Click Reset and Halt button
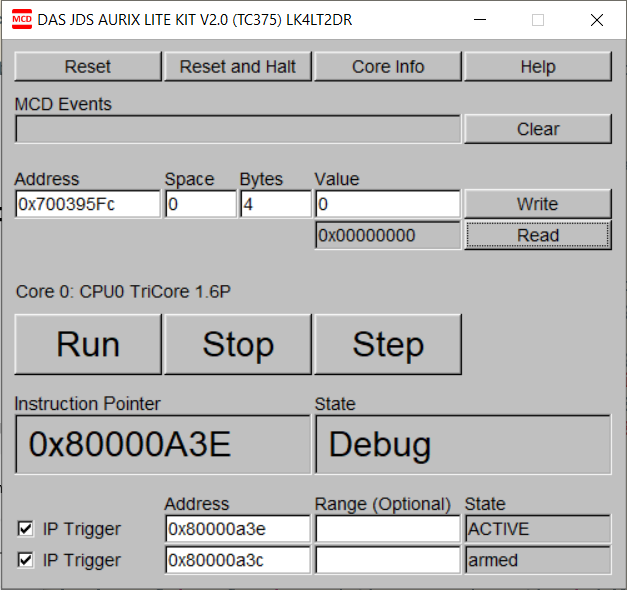 [238, 66]
